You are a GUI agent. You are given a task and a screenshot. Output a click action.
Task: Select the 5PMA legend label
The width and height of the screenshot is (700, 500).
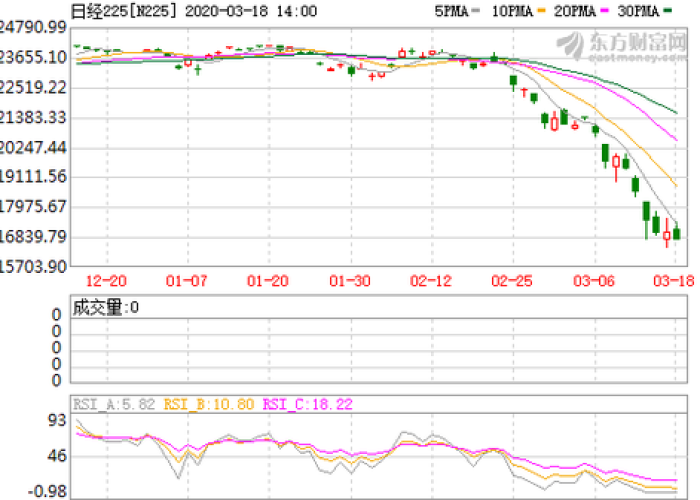click(x=451, y=11)
